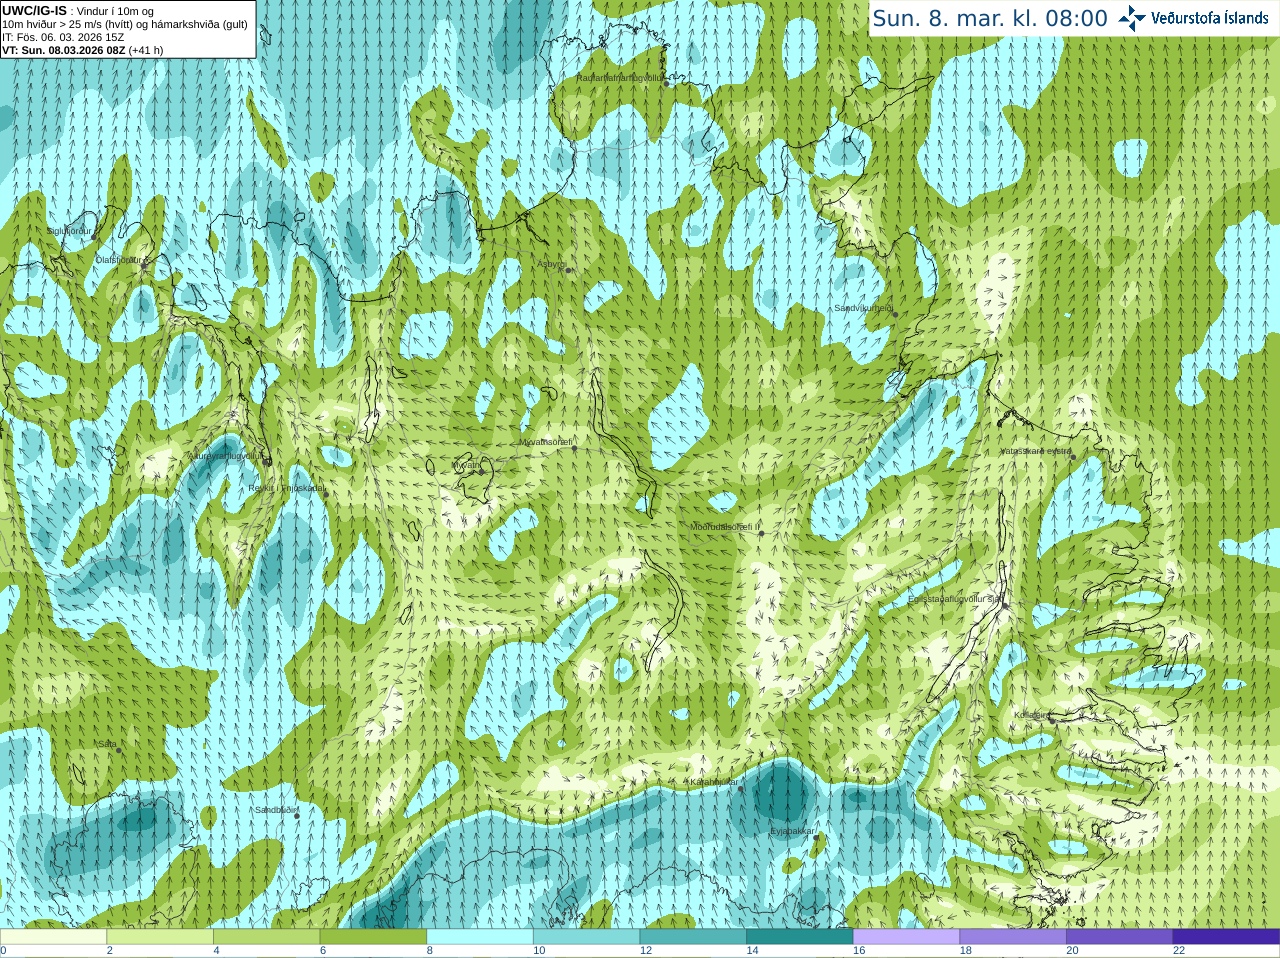Screen dimensions: 1280x958
Task: Click the Sandbúðir station label
Action: (x=276, y=810)
